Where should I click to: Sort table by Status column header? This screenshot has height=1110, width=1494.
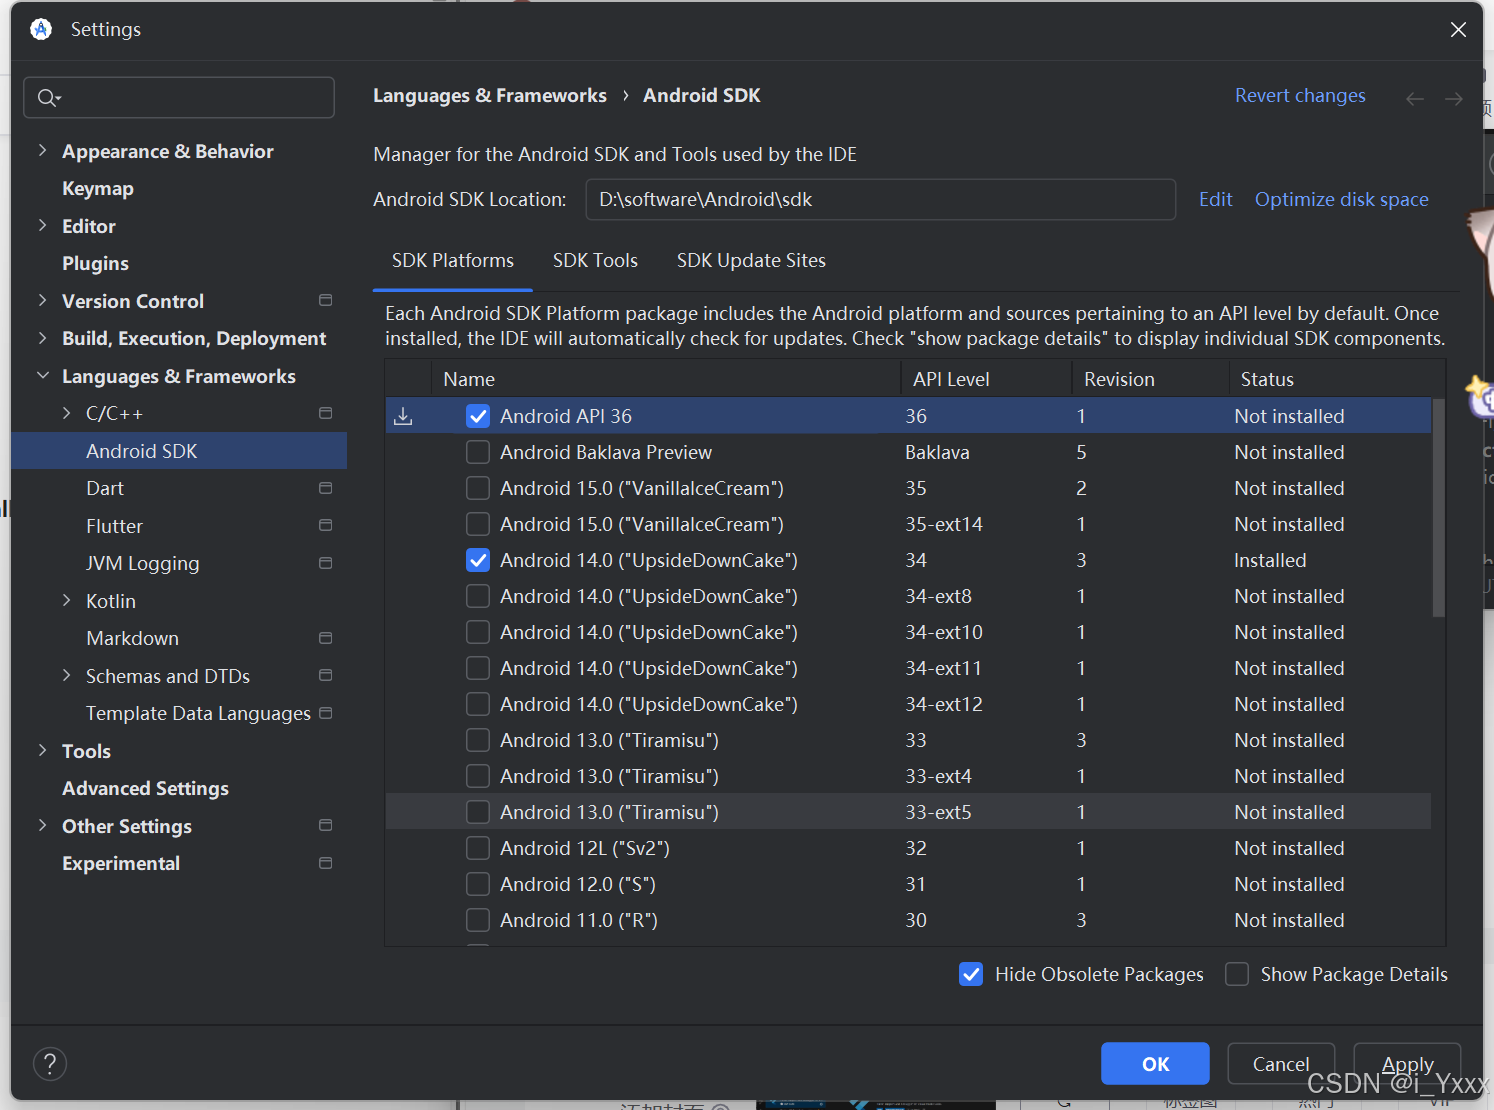click(1337, 379)
